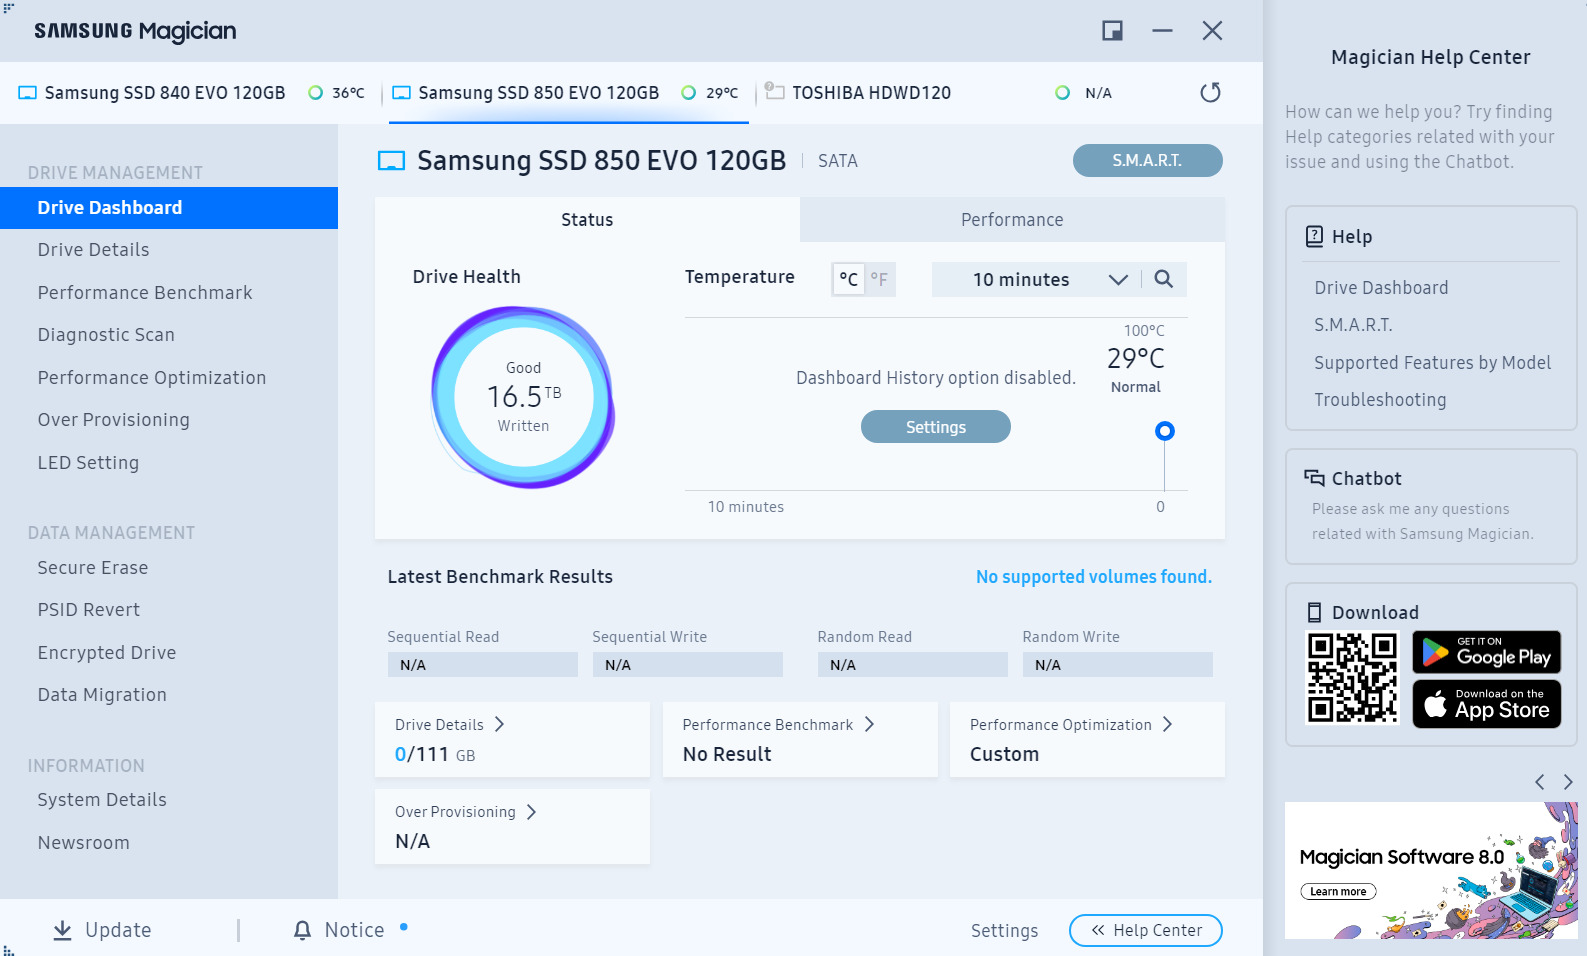Click the QR code in Download section

click(x=1352, y=678)
